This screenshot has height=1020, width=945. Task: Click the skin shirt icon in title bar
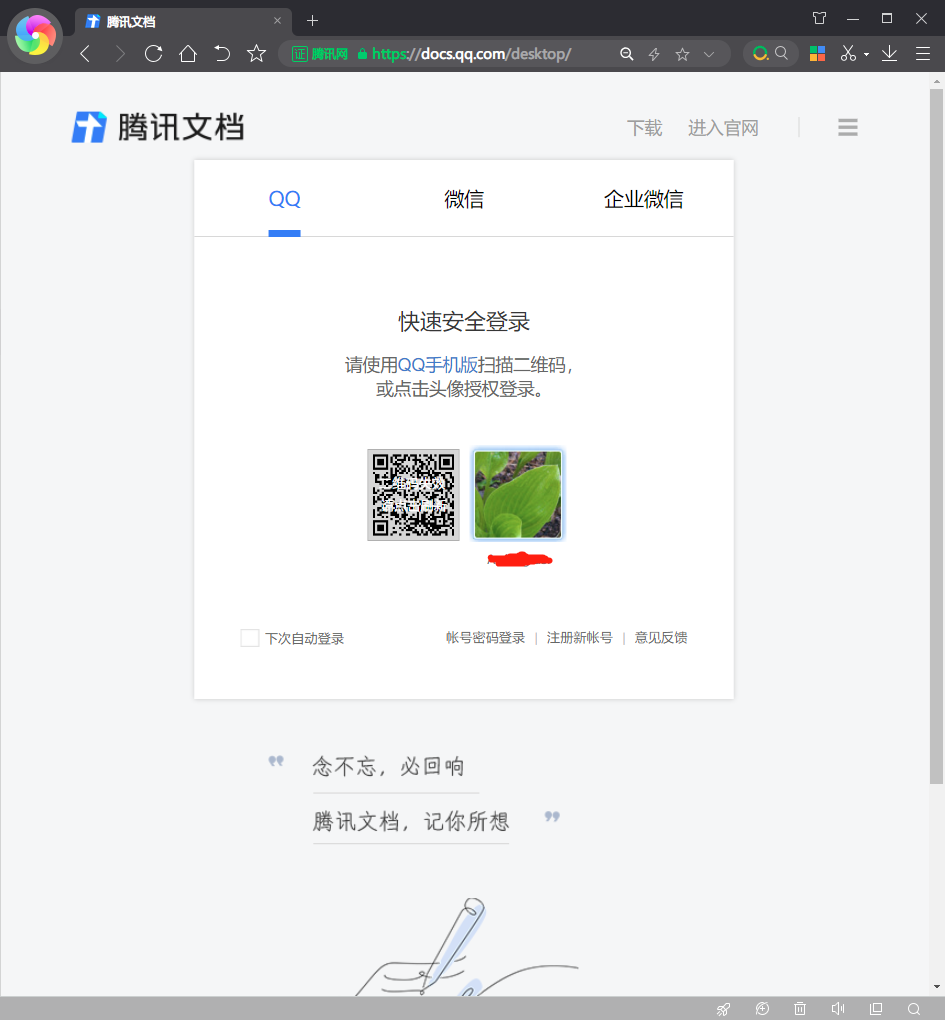pyautogui.click(x=819, y=18)
